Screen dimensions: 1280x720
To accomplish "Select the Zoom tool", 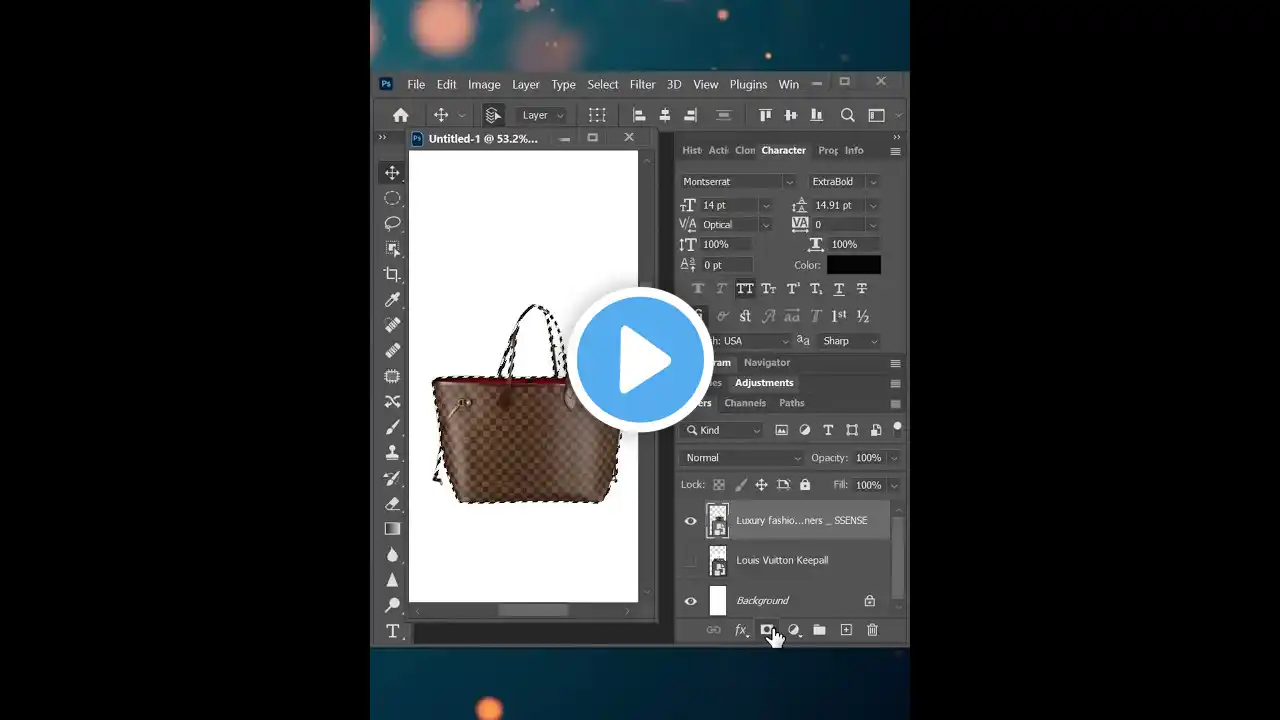I will tap(392, 605).
